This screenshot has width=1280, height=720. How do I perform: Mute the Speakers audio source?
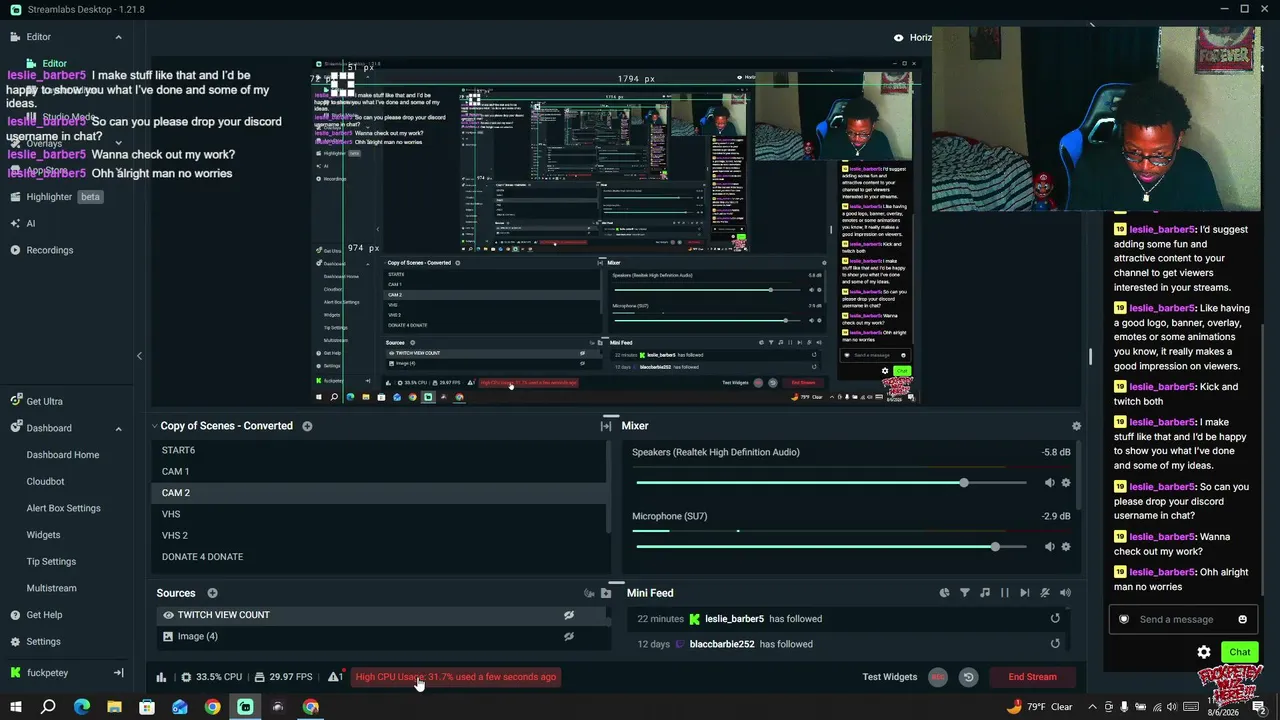pyautogui.click(x=1049, y=483)
